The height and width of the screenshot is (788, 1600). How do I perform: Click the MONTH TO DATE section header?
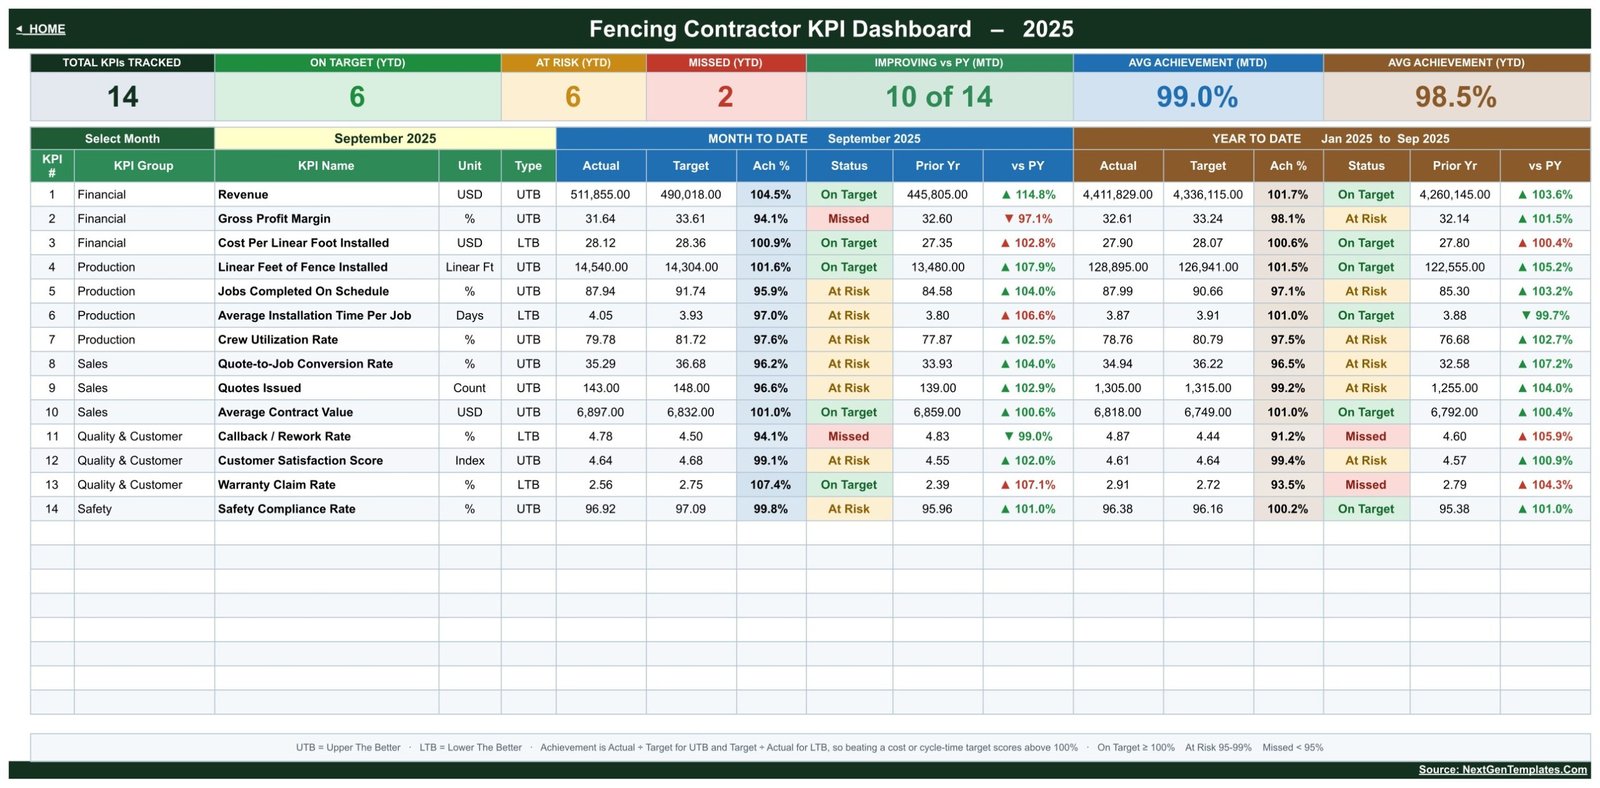[x=814, y=139]
